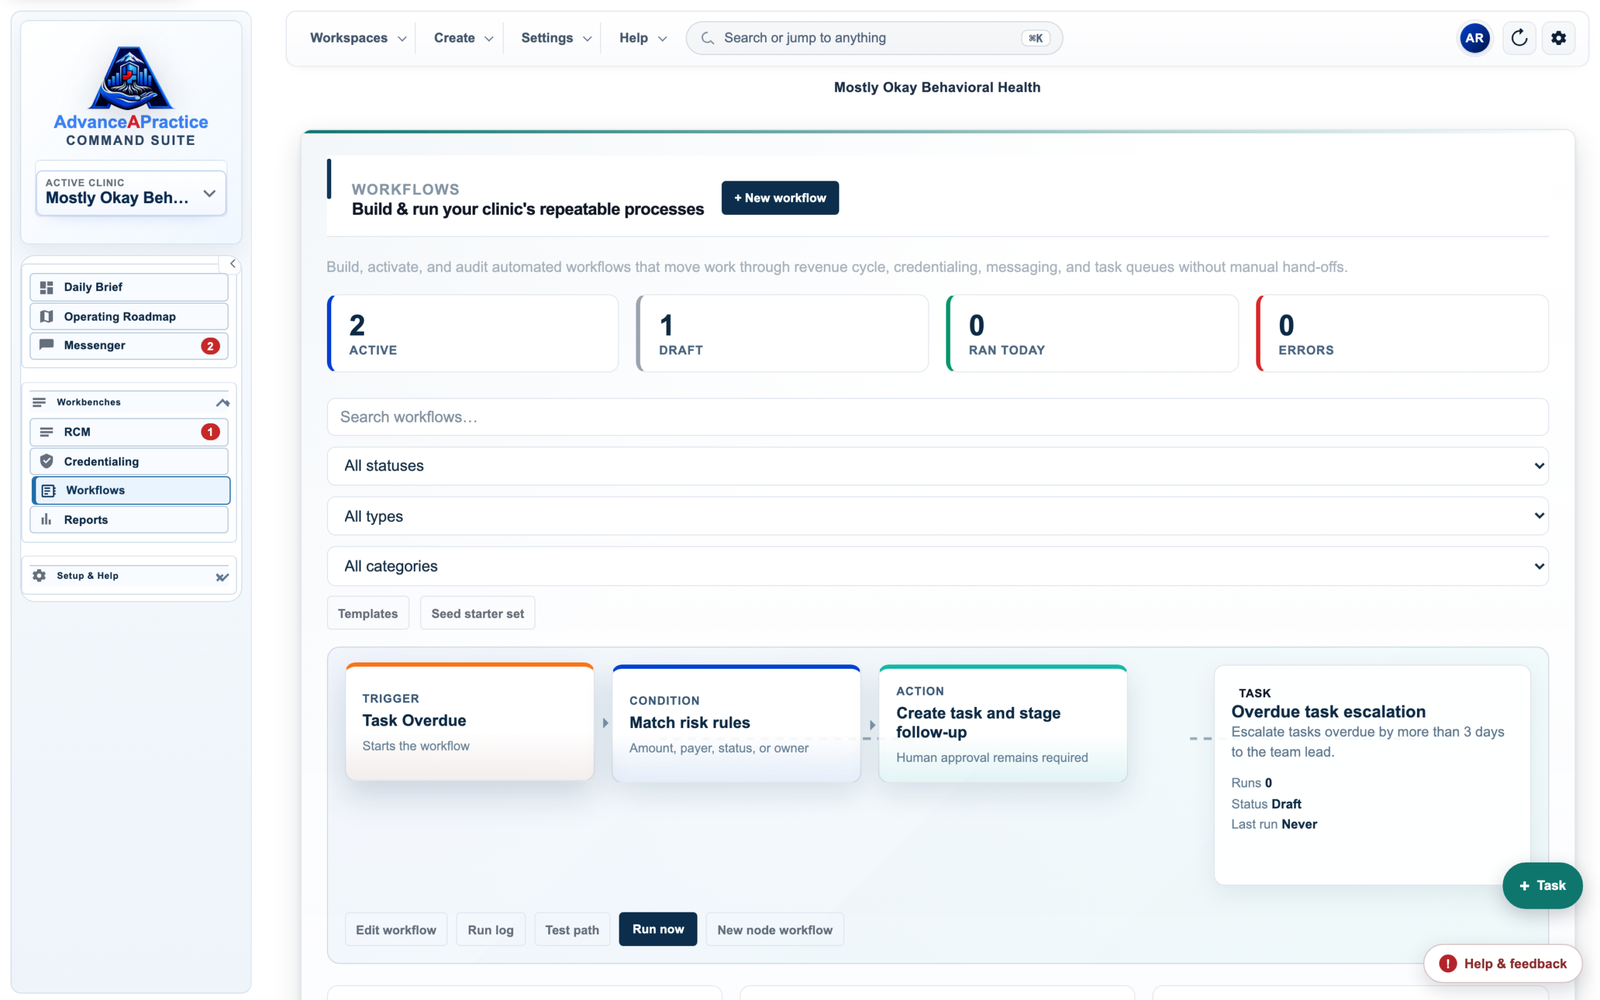
Task: Click the Errors stat card
Action: [1402, 334]
